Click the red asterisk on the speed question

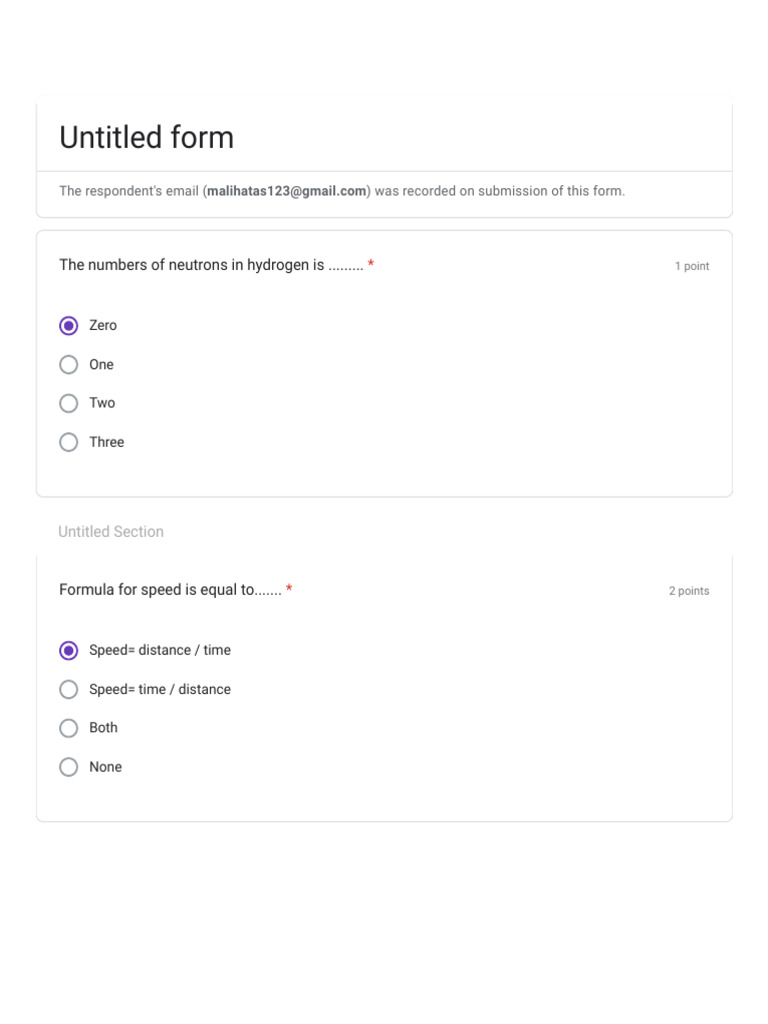pyautogui.click(x=289, y=590)
